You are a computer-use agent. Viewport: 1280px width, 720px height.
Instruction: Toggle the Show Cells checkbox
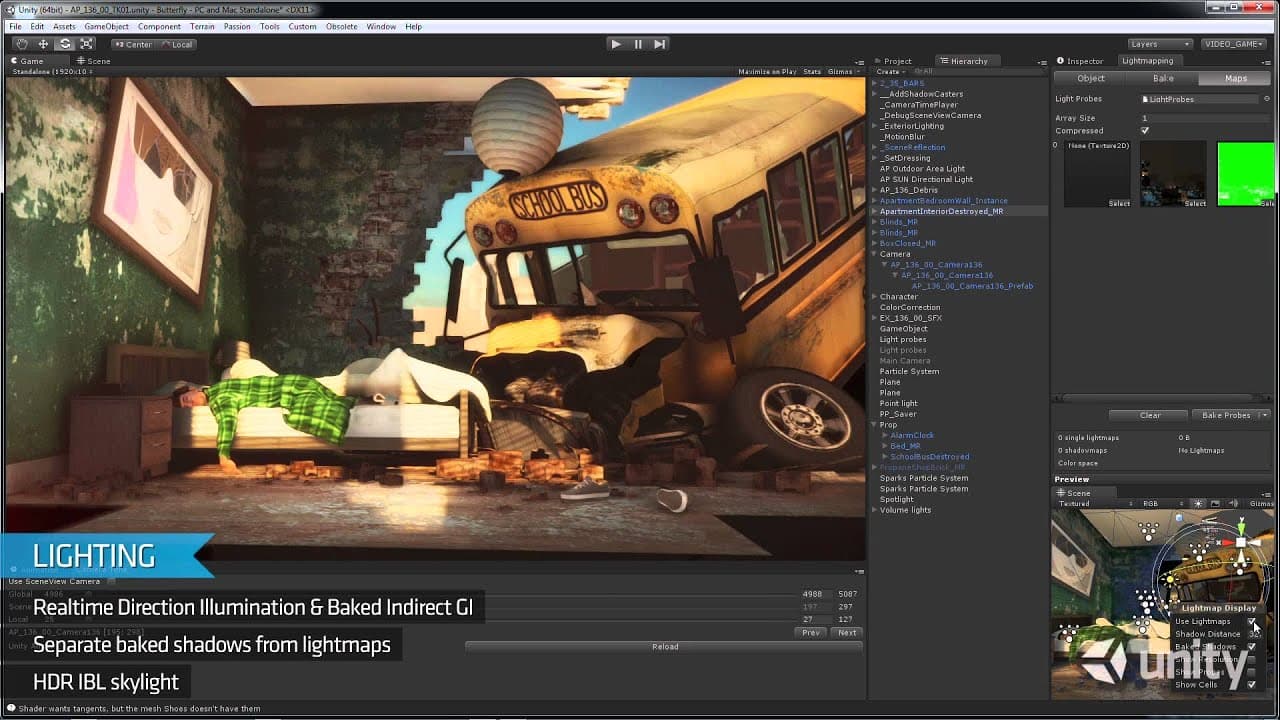tap(1252, 685)
